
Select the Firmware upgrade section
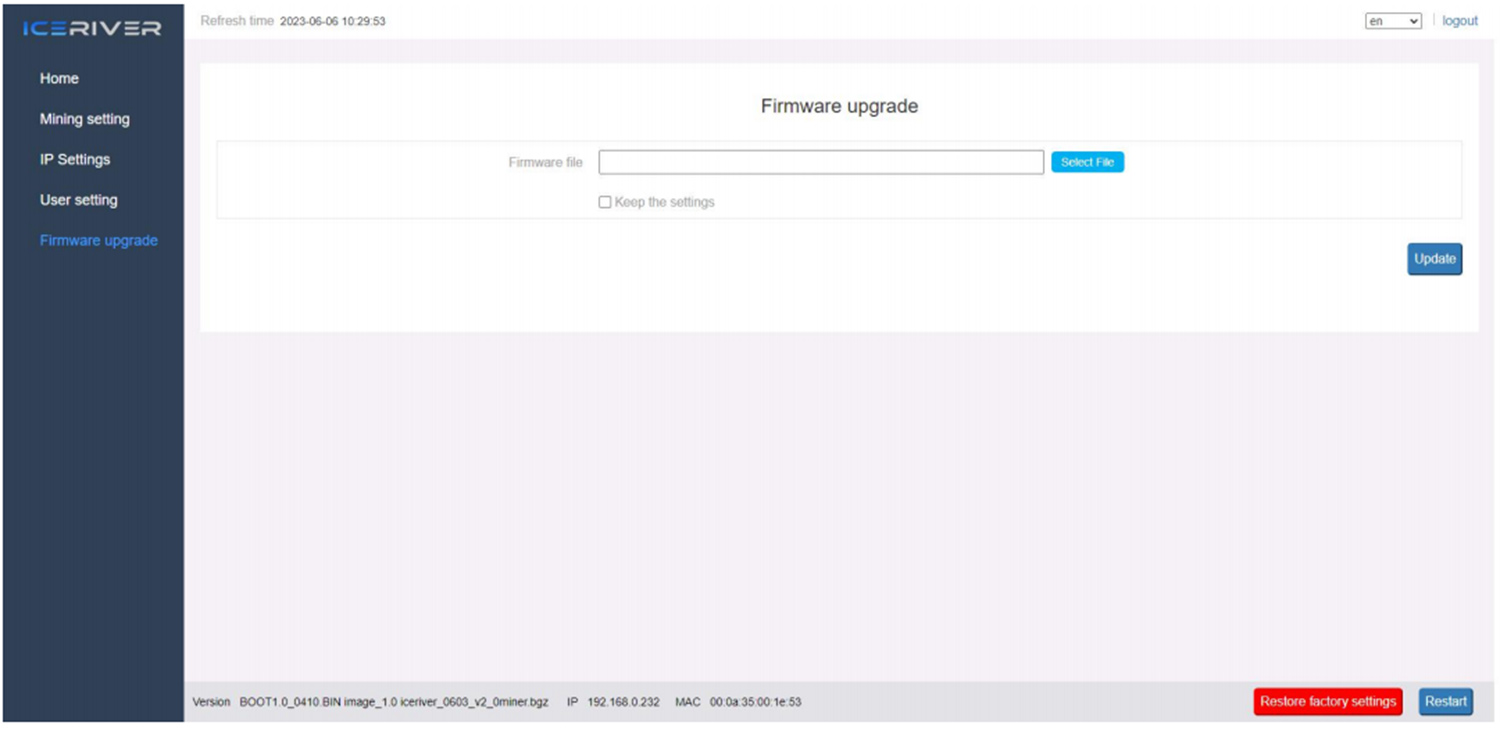[x=98, y=240]
